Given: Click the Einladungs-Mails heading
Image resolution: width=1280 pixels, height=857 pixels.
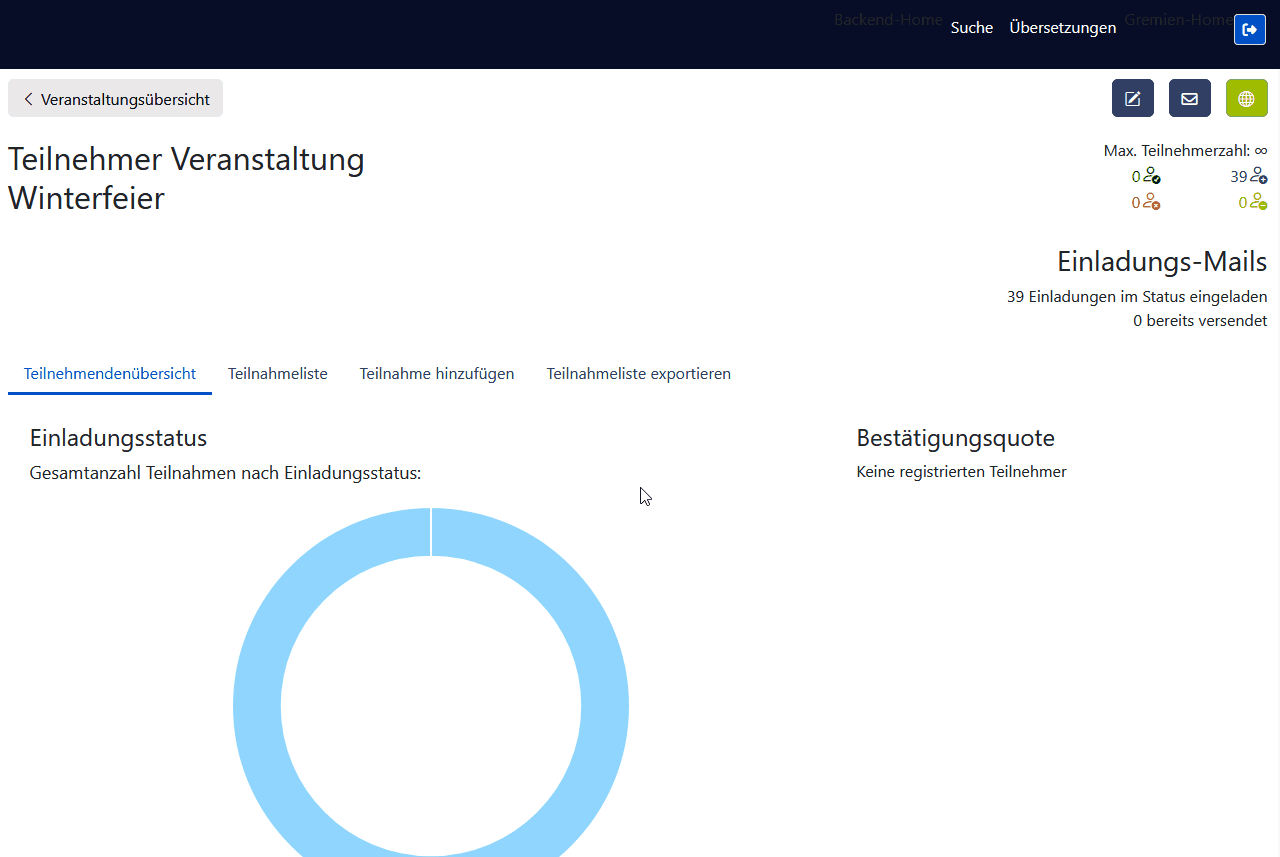Looking at the screenshot, I should pos(1161,261).
